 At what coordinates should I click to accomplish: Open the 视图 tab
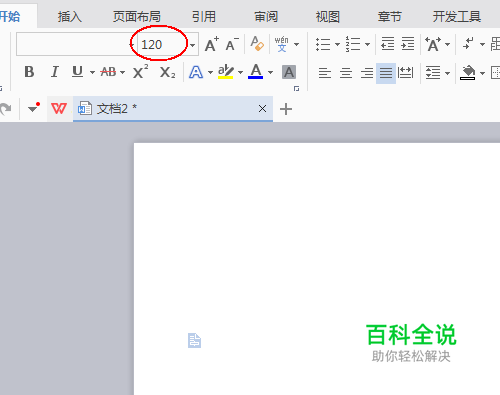click(x=328, y=16)
